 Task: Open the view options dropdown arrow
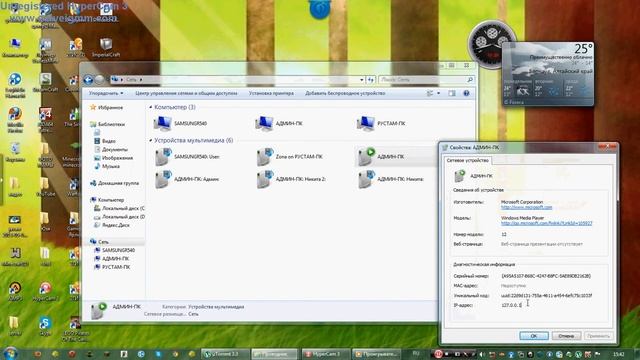coord(438,93)
